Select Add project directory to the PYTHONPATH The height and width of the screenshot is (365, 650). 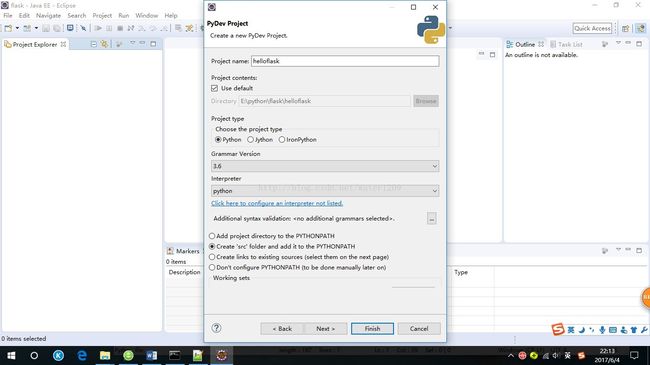pyautogui.click(x=212, y=236)
